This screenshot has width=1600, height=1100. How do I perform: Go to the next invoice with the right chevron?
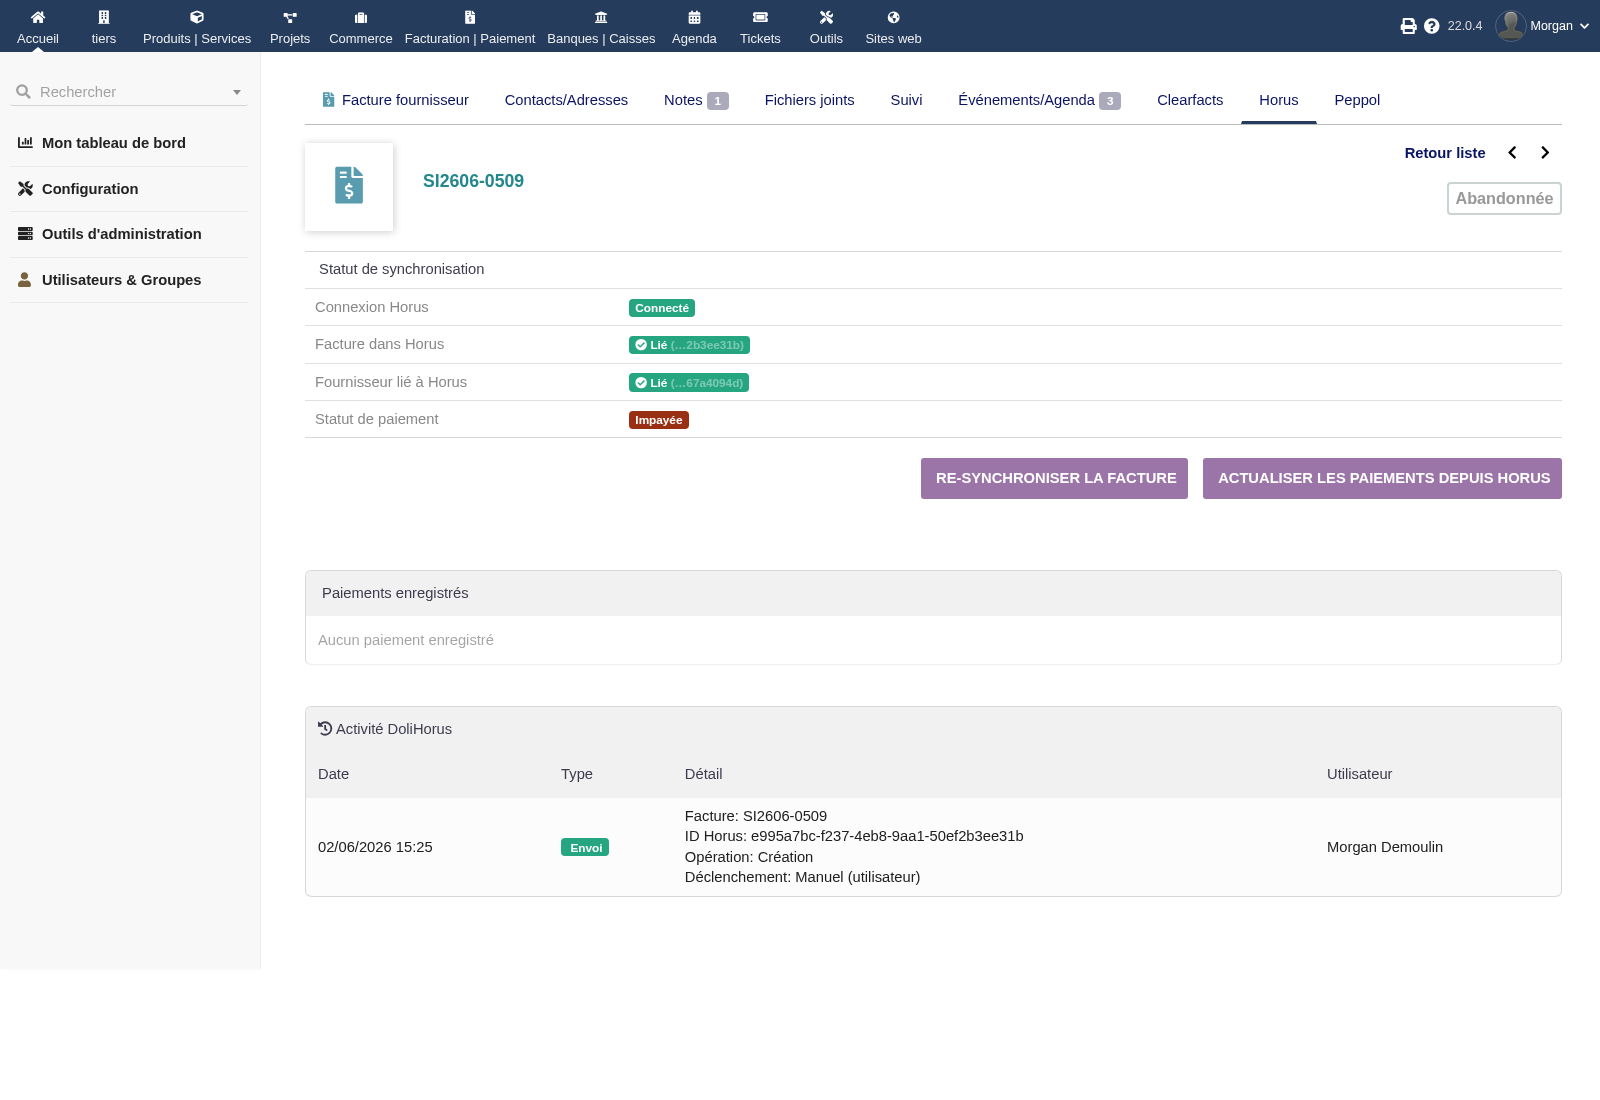pyautogui.click(x=1545, y=153)
